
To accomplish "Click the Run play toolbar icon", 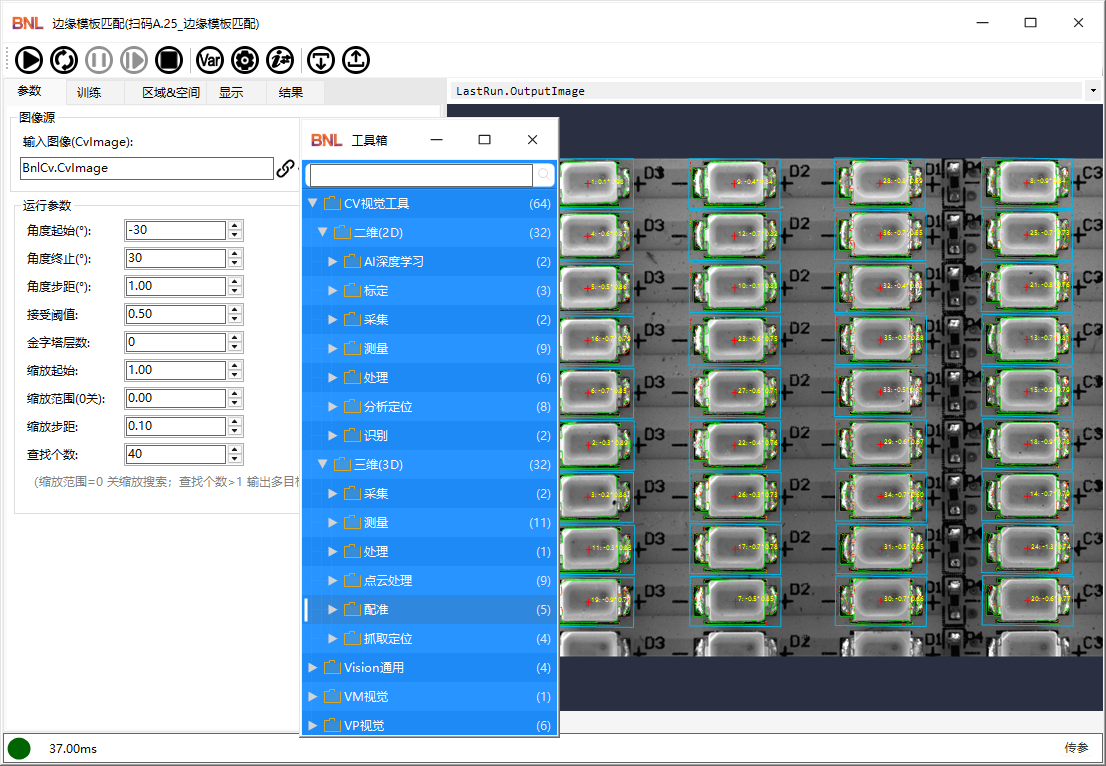I will 29,60.
